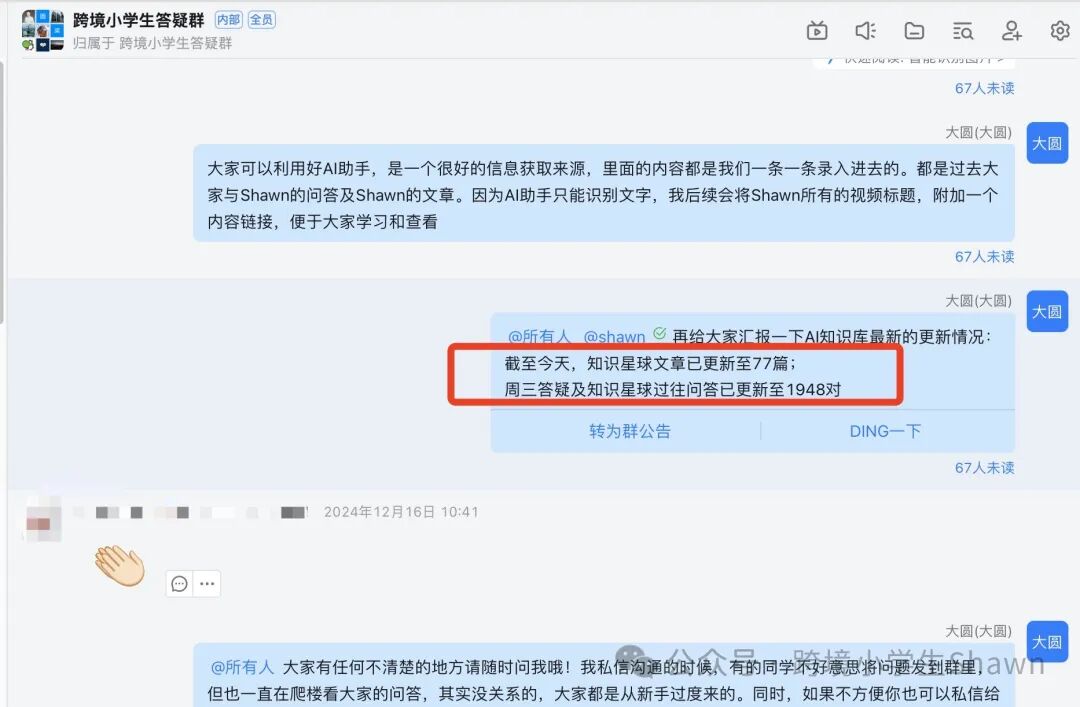Click the smiley reaction icon below the clap

pyautogui.click(x=178, y=583)
